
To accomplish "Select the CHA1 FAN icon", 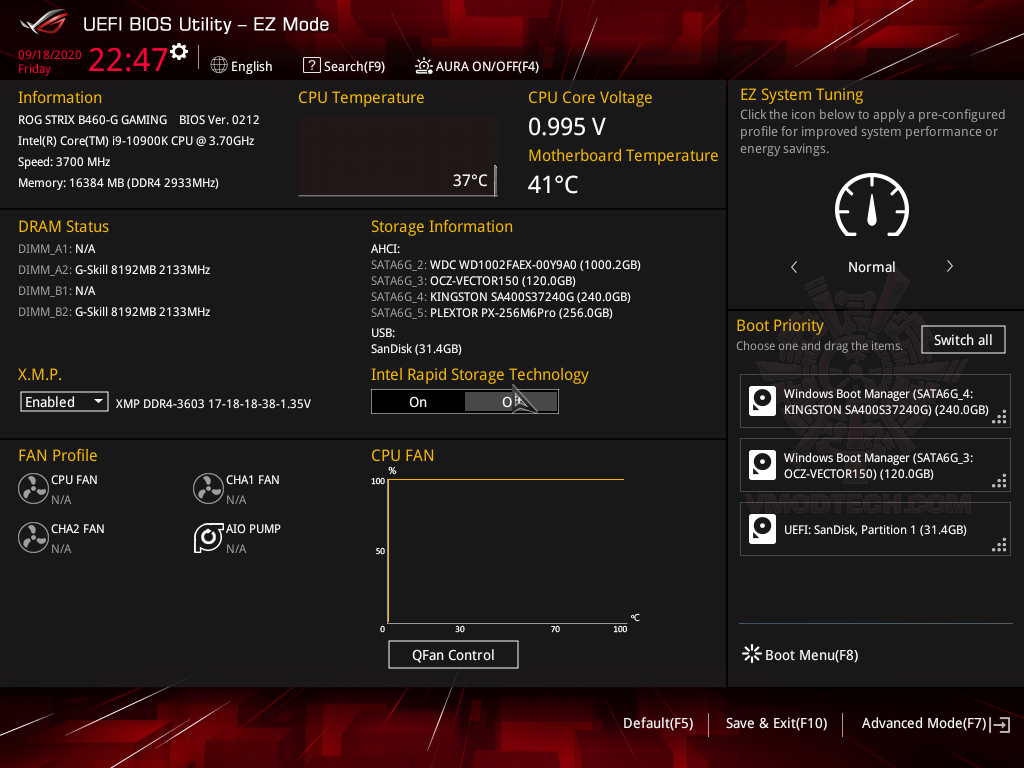I will (208, 487).
